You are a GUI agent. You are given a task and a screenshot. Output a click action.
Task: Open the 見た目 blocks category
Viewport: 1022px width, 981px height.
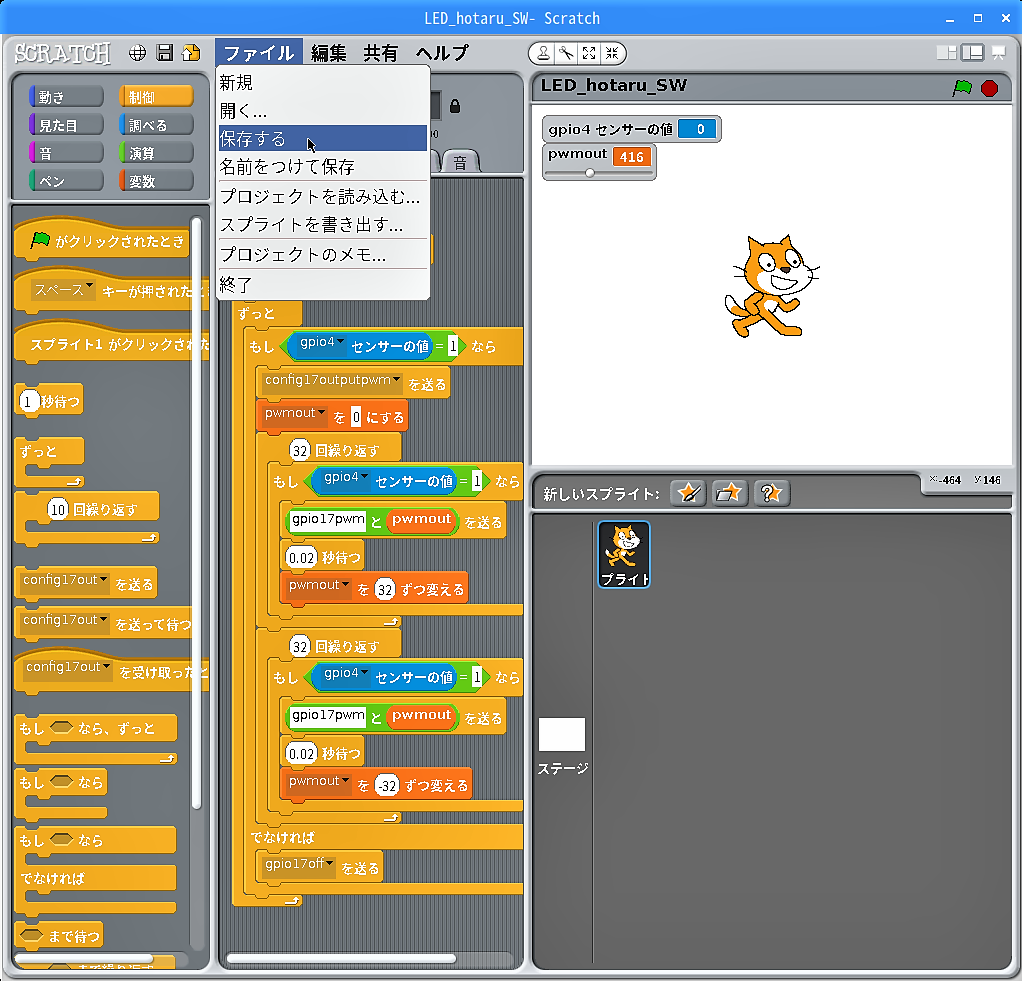tap(66, 124)
